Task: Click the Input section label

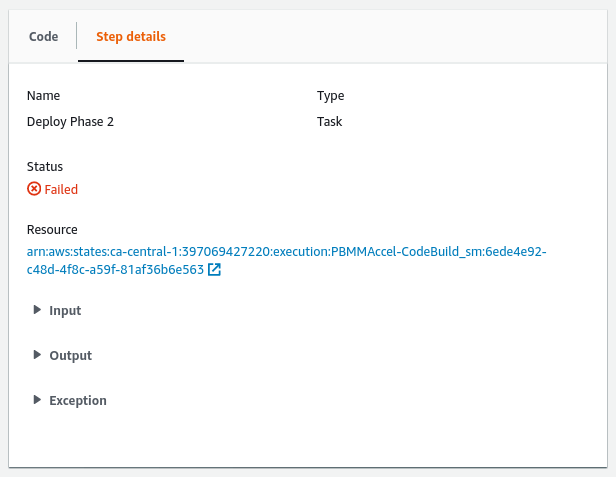Action: (65, 311)
